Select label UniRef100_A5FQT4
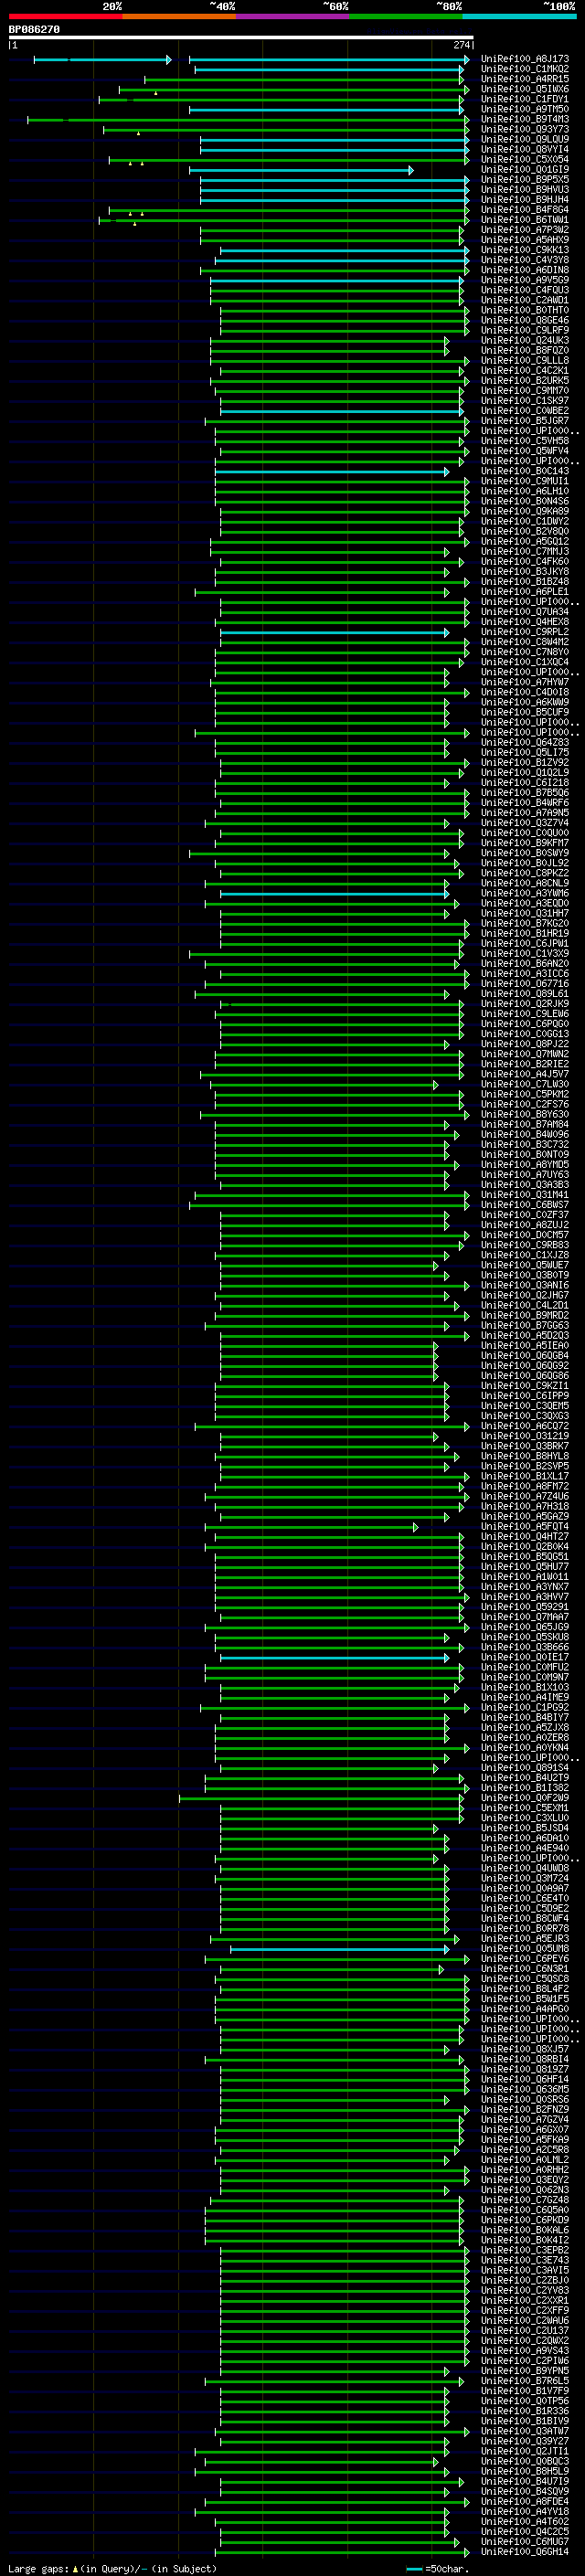 pyautogui.click(x=525, y=1527)
